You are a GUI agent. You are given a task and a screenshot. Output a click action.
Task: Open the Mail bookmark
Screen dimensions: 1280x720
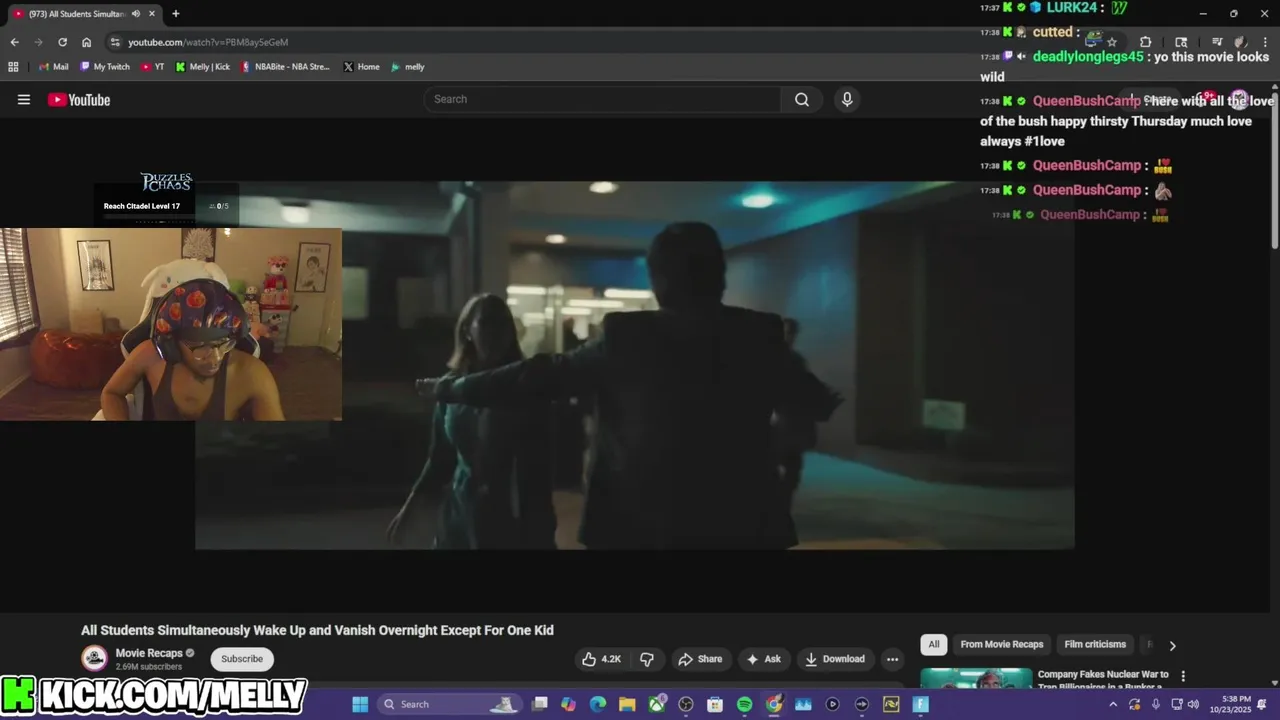pyautogui.click(x=53, y=67)
